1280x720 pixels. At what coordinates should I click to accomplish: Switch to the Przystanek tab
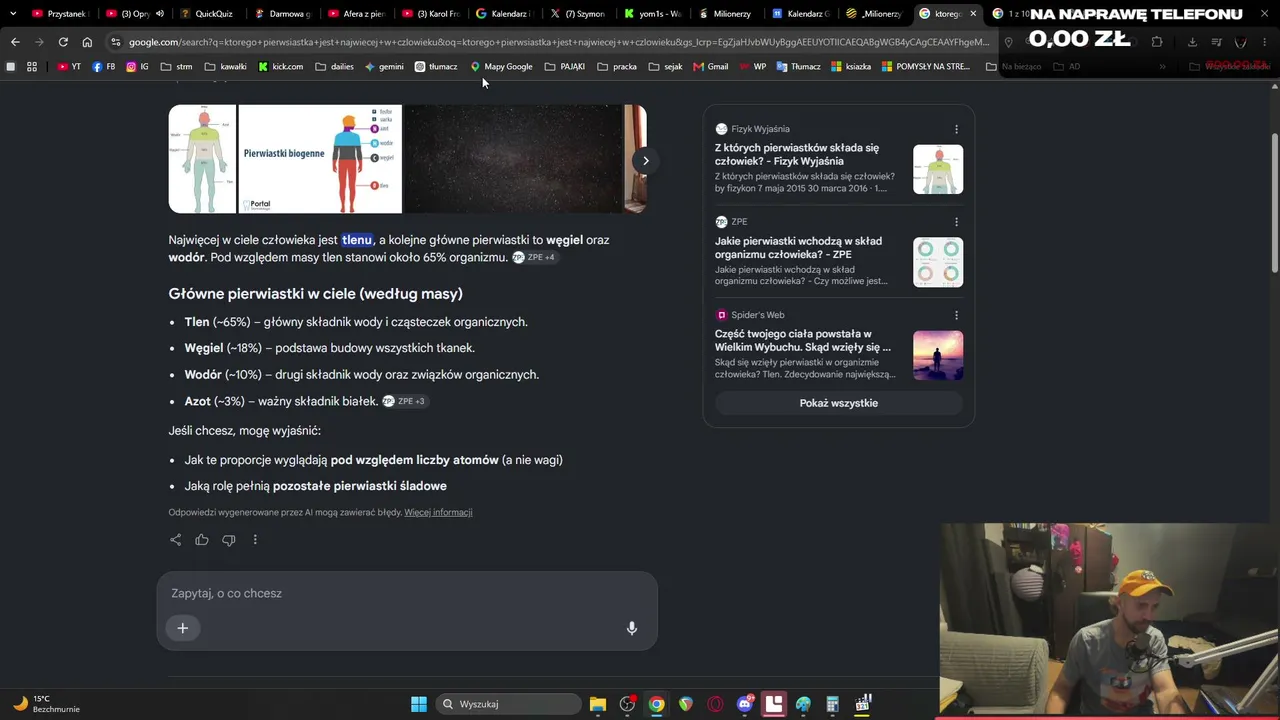[x=57, y=14]
